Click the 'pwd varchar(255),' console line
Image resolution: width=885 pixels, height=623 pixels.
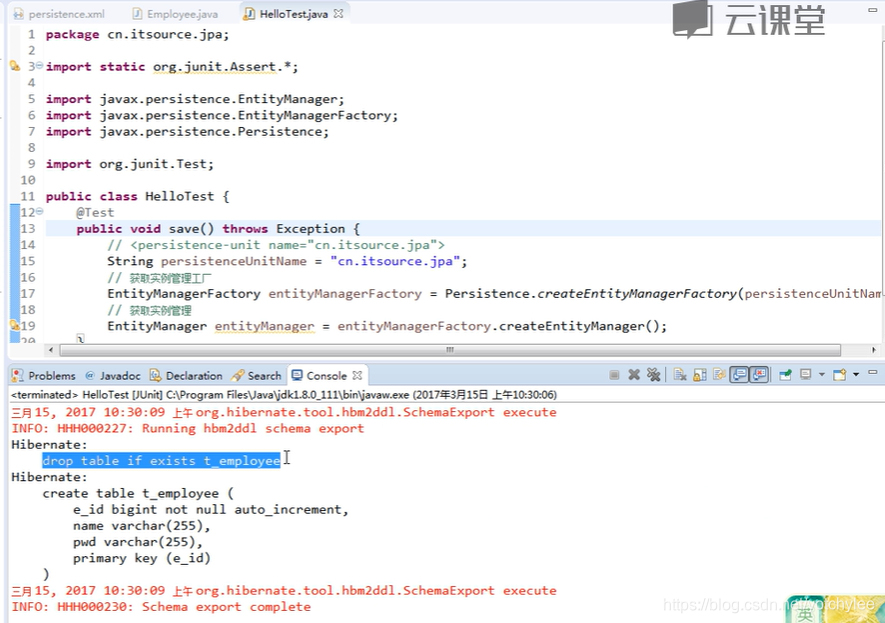click(138, 542)
